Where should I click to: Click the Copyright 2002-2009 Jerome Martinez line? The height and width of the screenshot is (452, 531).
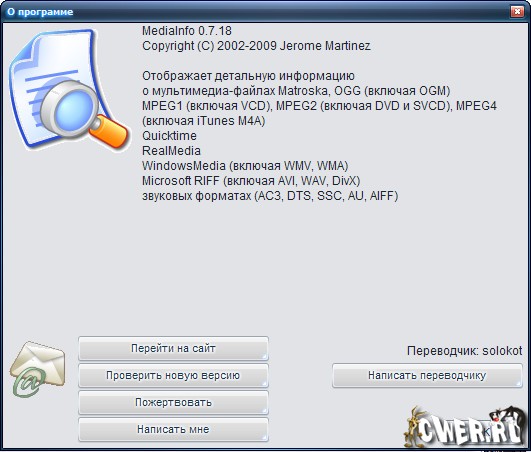[256, 46]
